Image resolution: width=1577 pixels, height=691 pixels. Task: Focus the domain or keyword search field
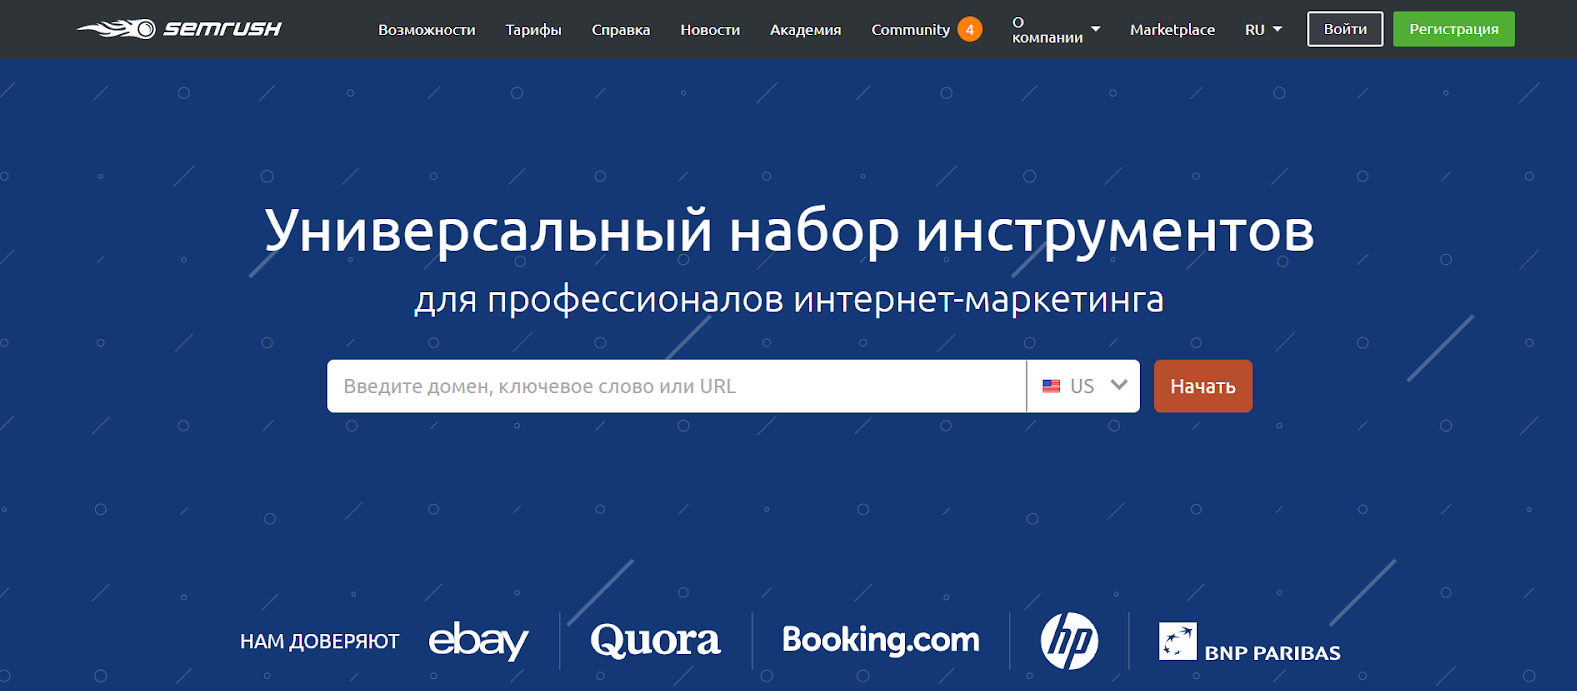(x=676, y=386)
